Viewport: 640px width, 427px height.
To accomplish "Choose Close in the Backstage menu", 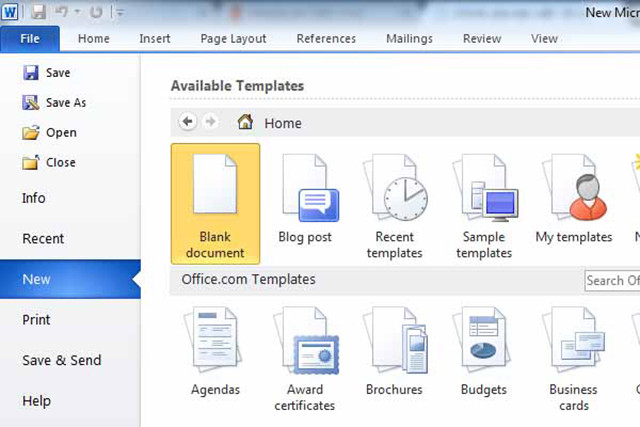I will coord(49,162).
